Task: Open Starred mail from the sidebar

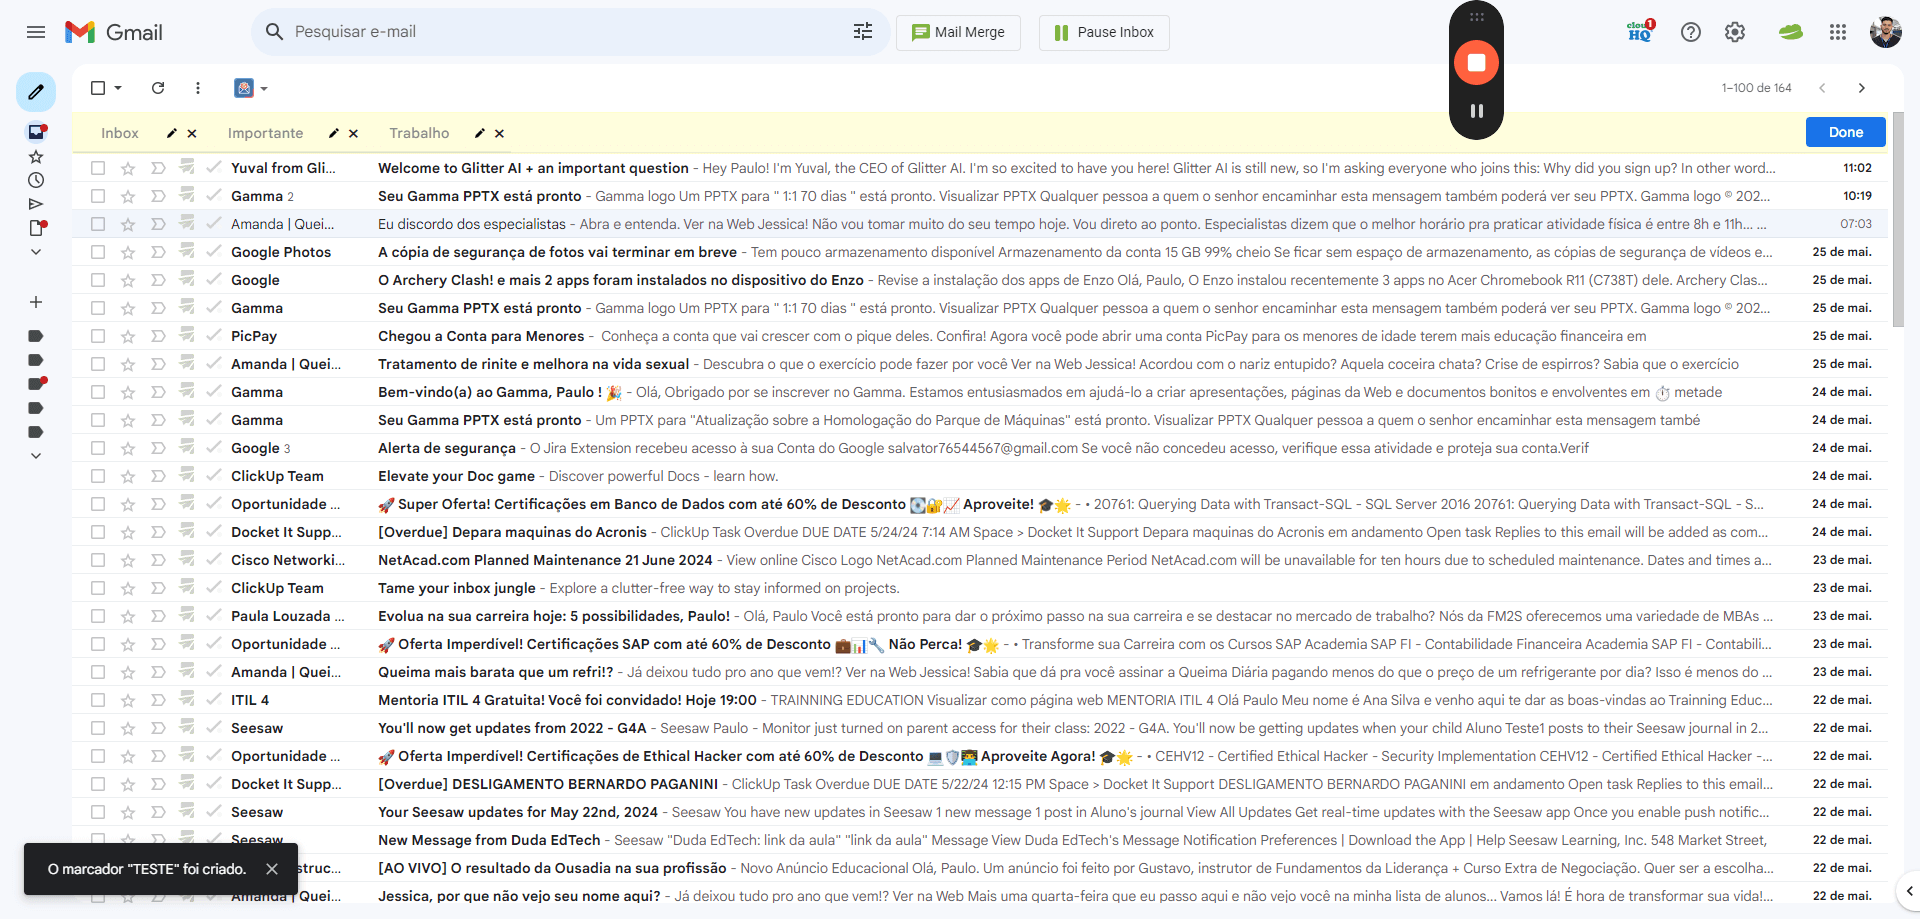Action: (36, 157)
